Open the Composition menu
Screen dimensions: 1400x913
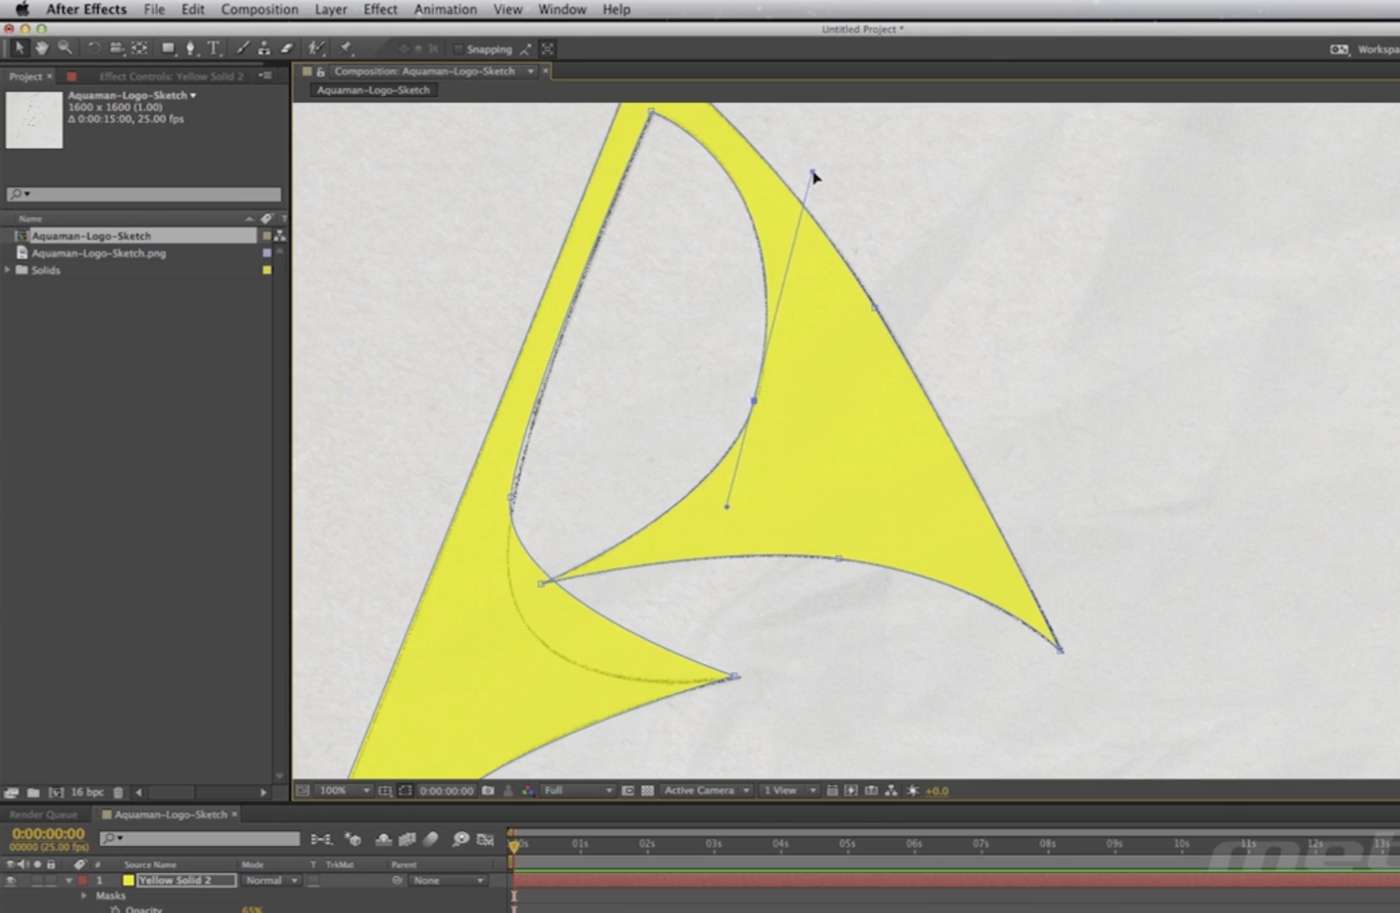tap(259, 9)
